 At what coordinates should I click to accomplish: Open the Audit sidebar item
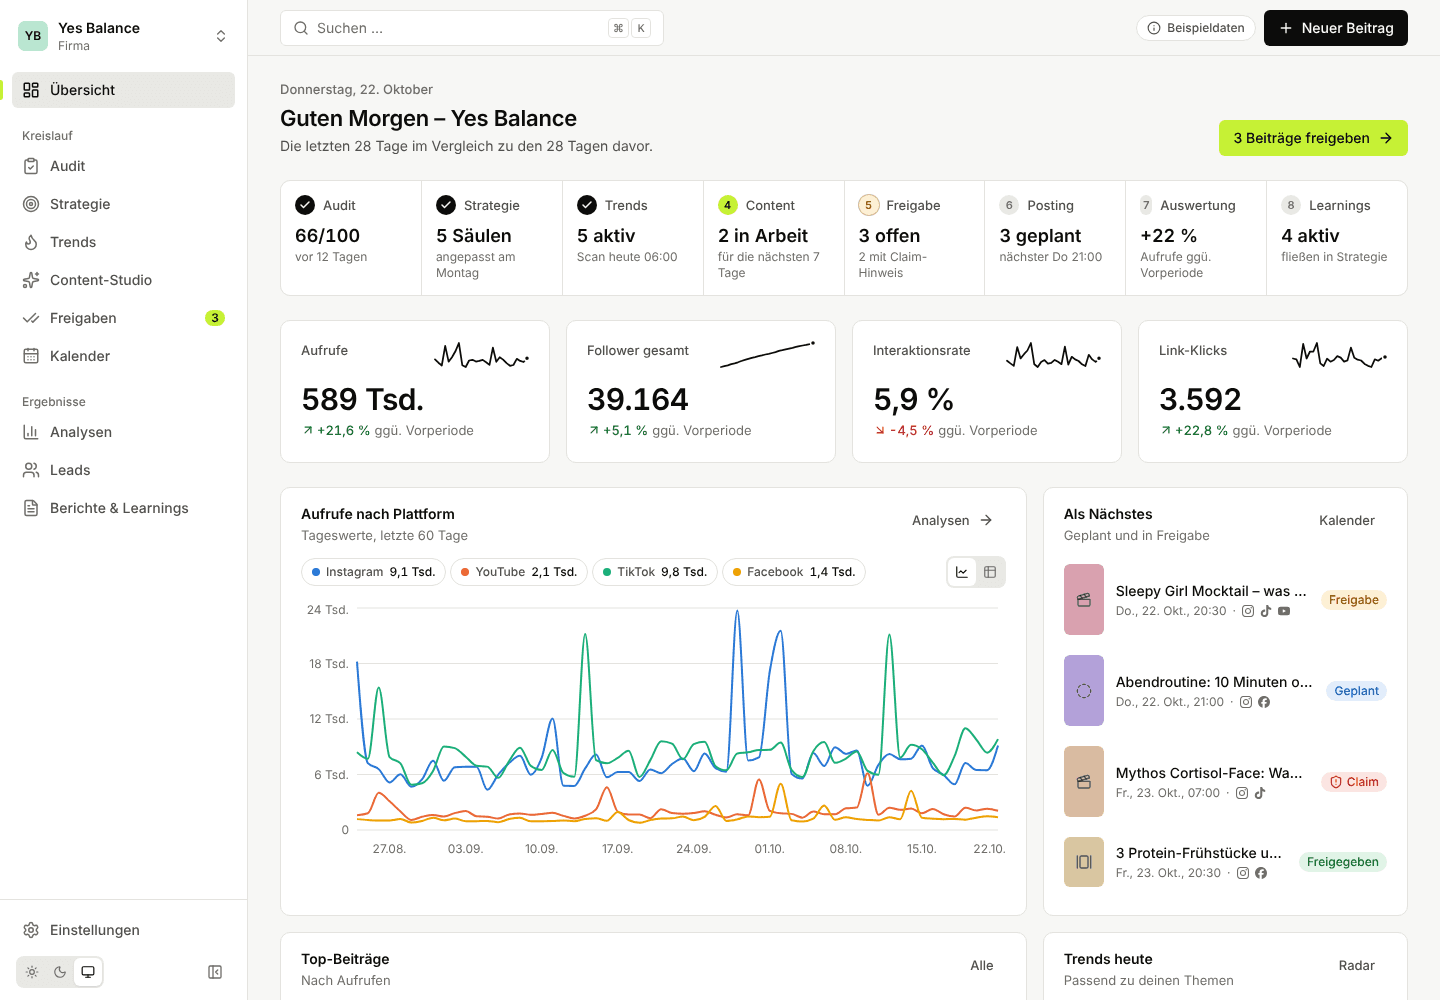point(123,166)
